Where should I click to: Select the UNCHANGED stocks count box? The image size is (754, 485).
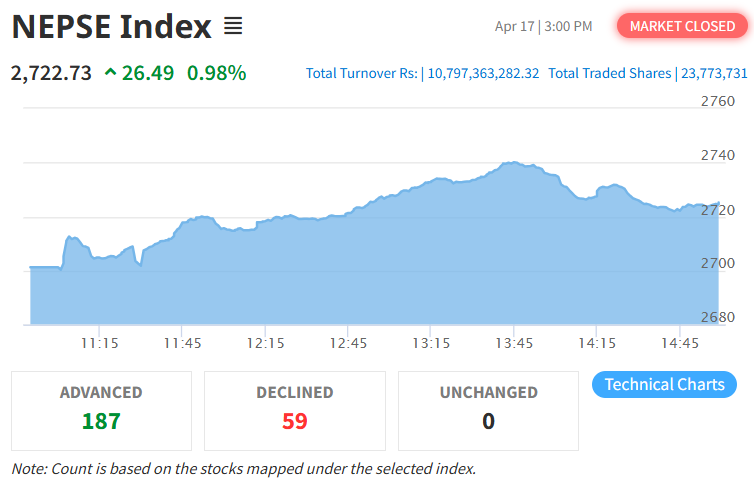click(488, 410)
